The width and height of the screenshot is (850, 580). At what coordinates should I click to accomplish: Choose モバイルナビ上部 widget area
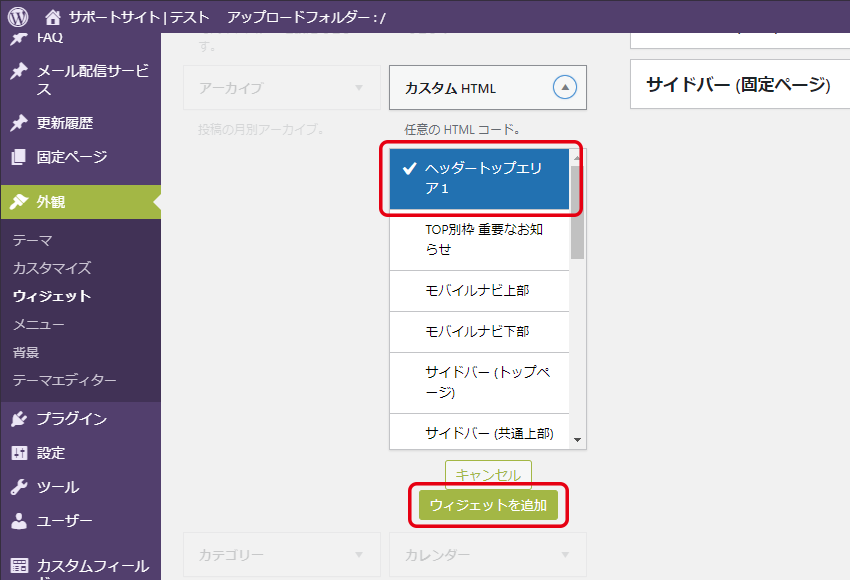pyautogui.click(x=479, y=291)
